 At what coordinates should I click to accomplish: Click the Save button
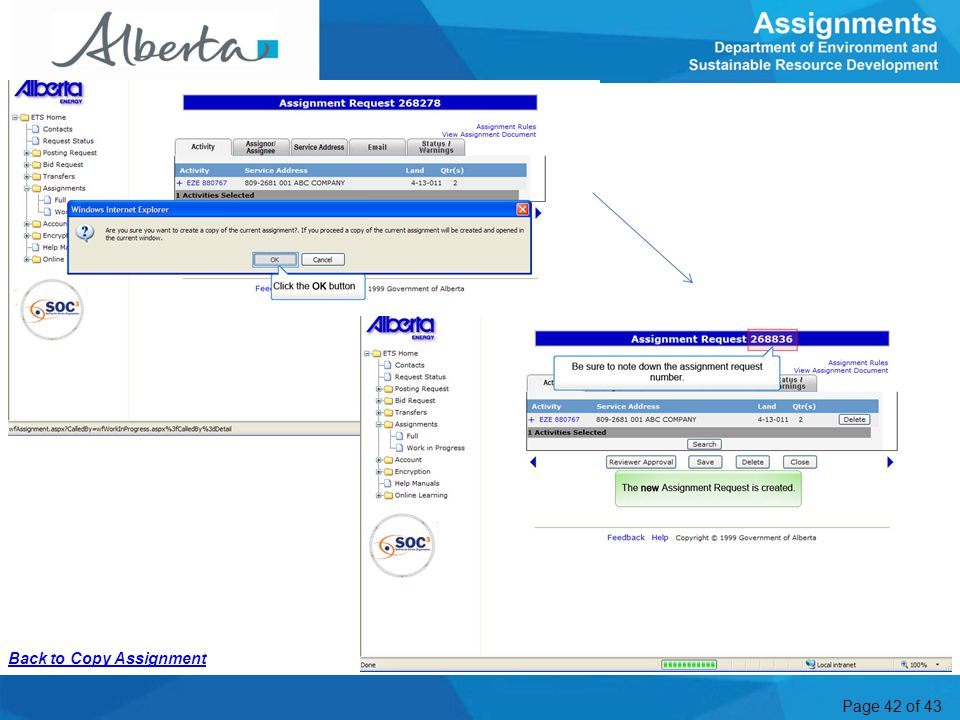(x=705, y=462)
